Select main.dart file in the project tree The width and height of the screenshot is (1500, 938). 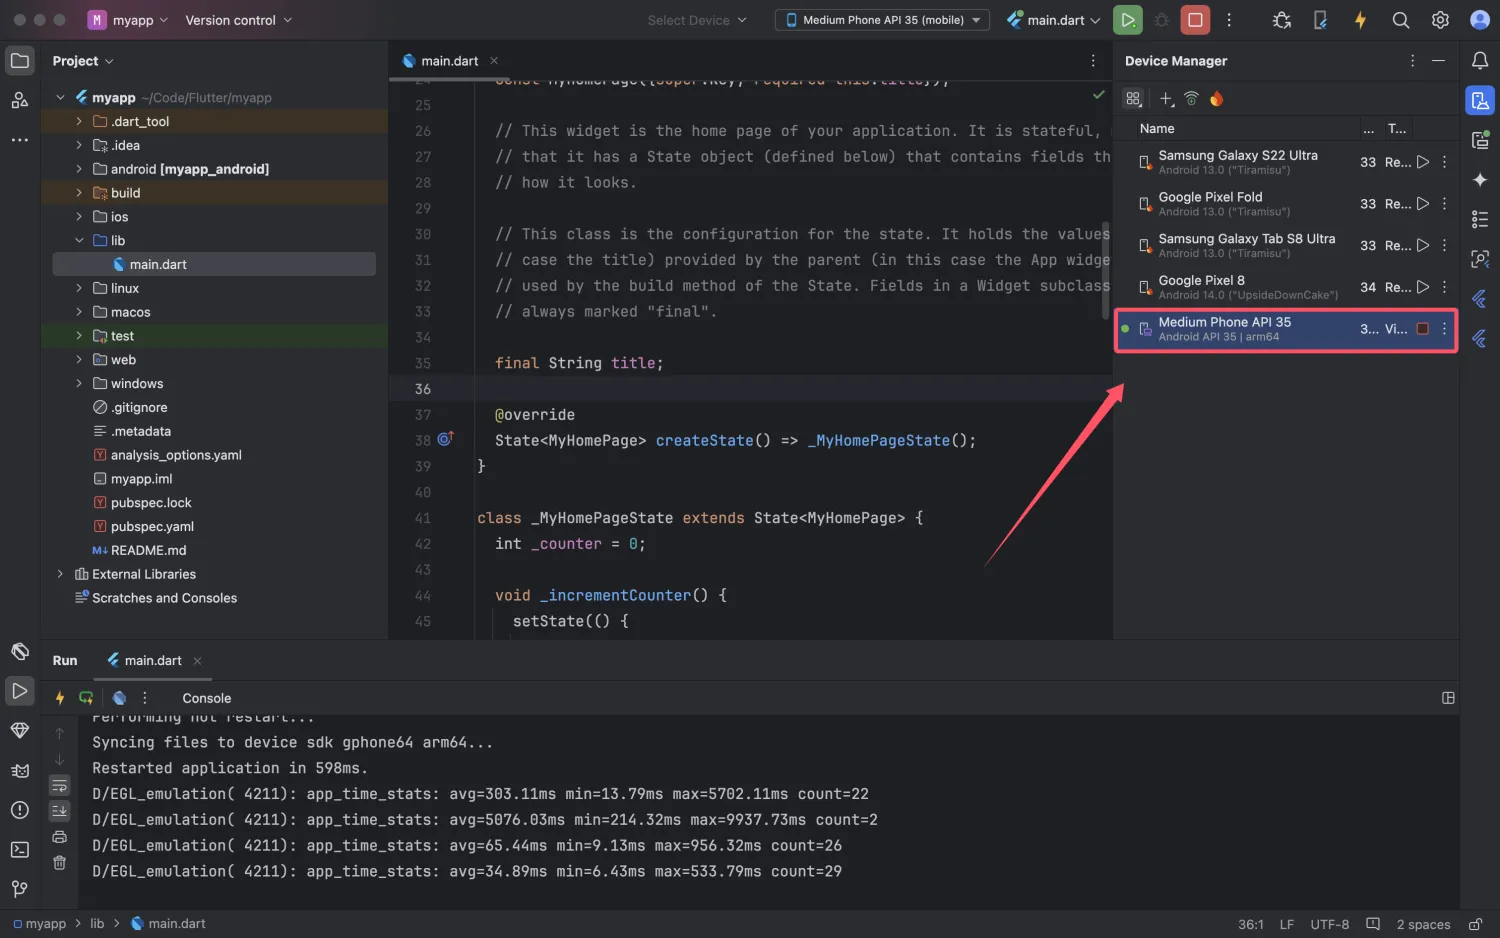214,265
